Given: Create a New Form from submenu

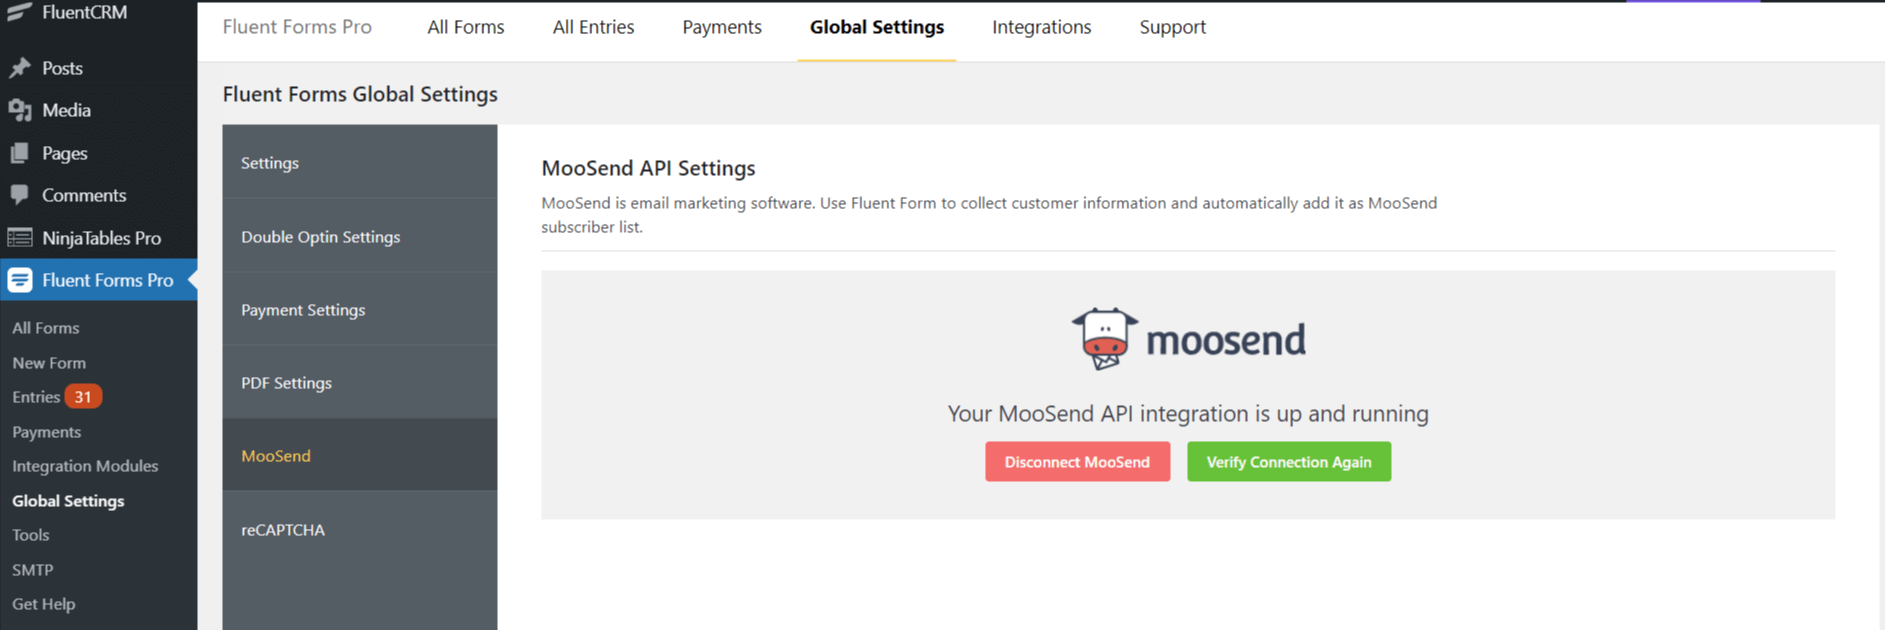Looking at the screenshot, I should coord(49,363).
